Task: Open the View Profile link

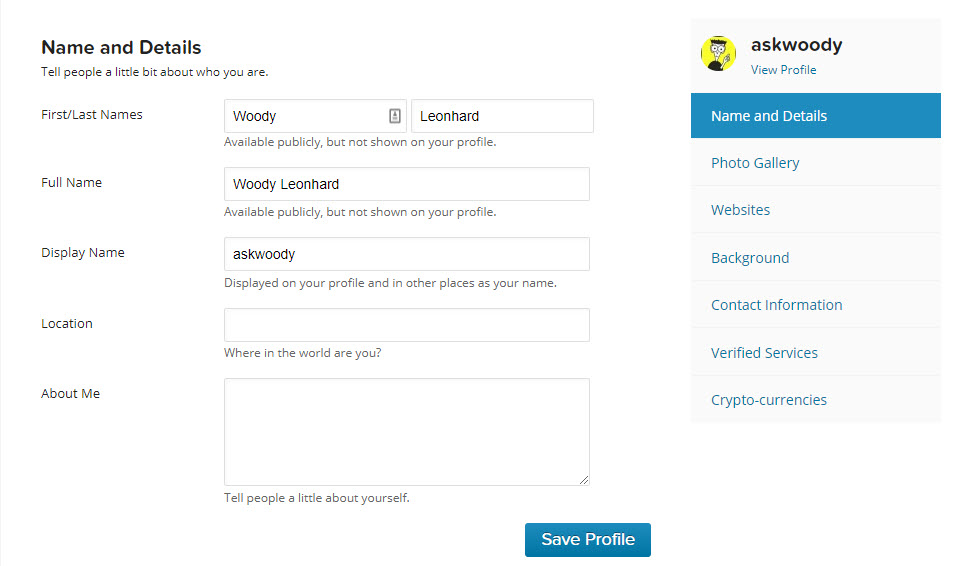Action: coord(783,70)
